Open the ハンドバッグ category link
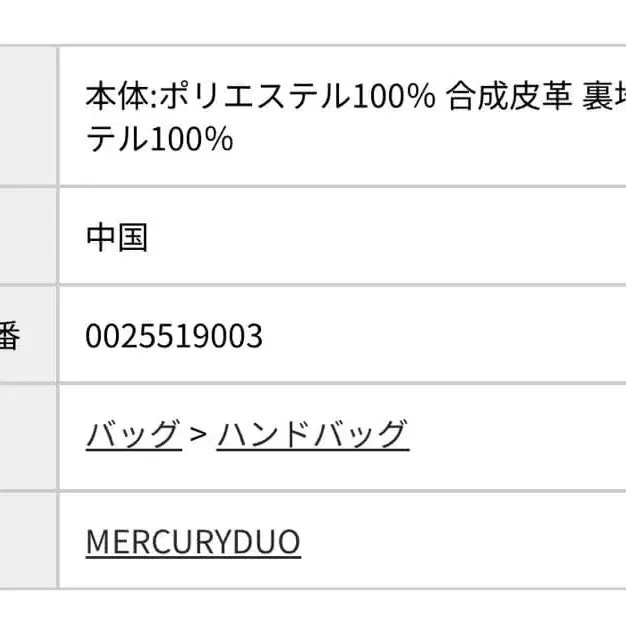Screen dimensions: 626x626 click(312, 435)
